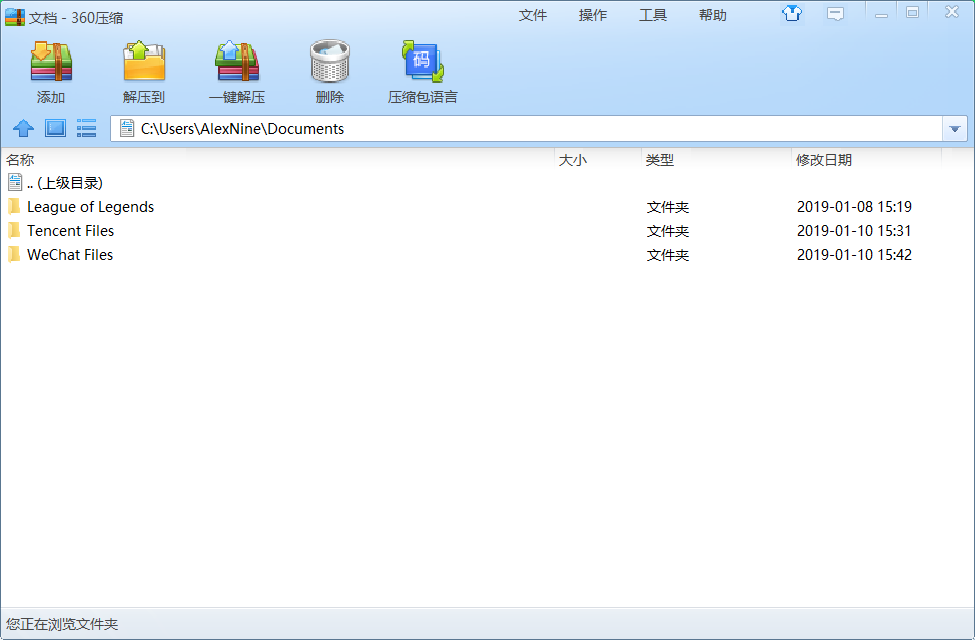Click the Tencent Files folder icon
Image resolution: width=975 pixels, height=640 pixels.
pyautogui.click(x=14, y=231)
